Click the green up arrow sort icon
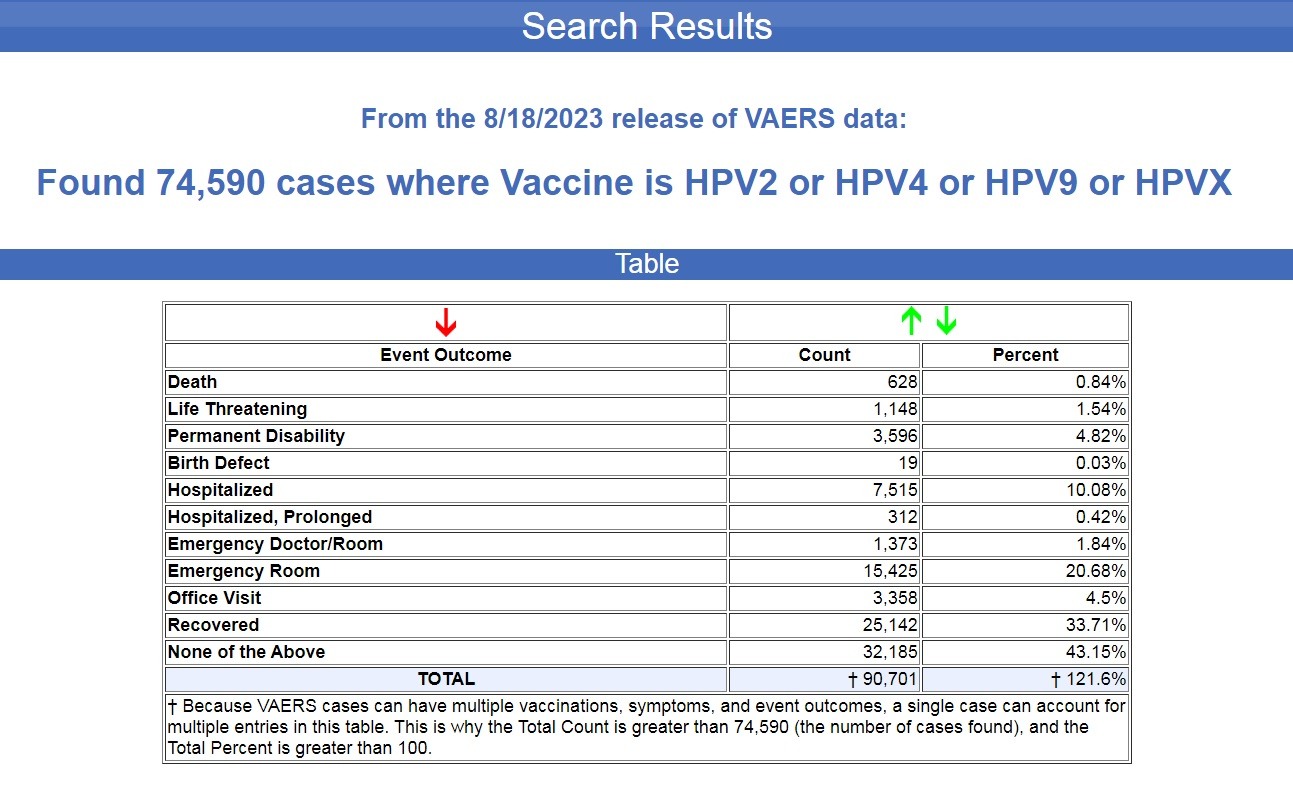Image resolution: width=1293 pixels, height=796 pixels. 910,322
